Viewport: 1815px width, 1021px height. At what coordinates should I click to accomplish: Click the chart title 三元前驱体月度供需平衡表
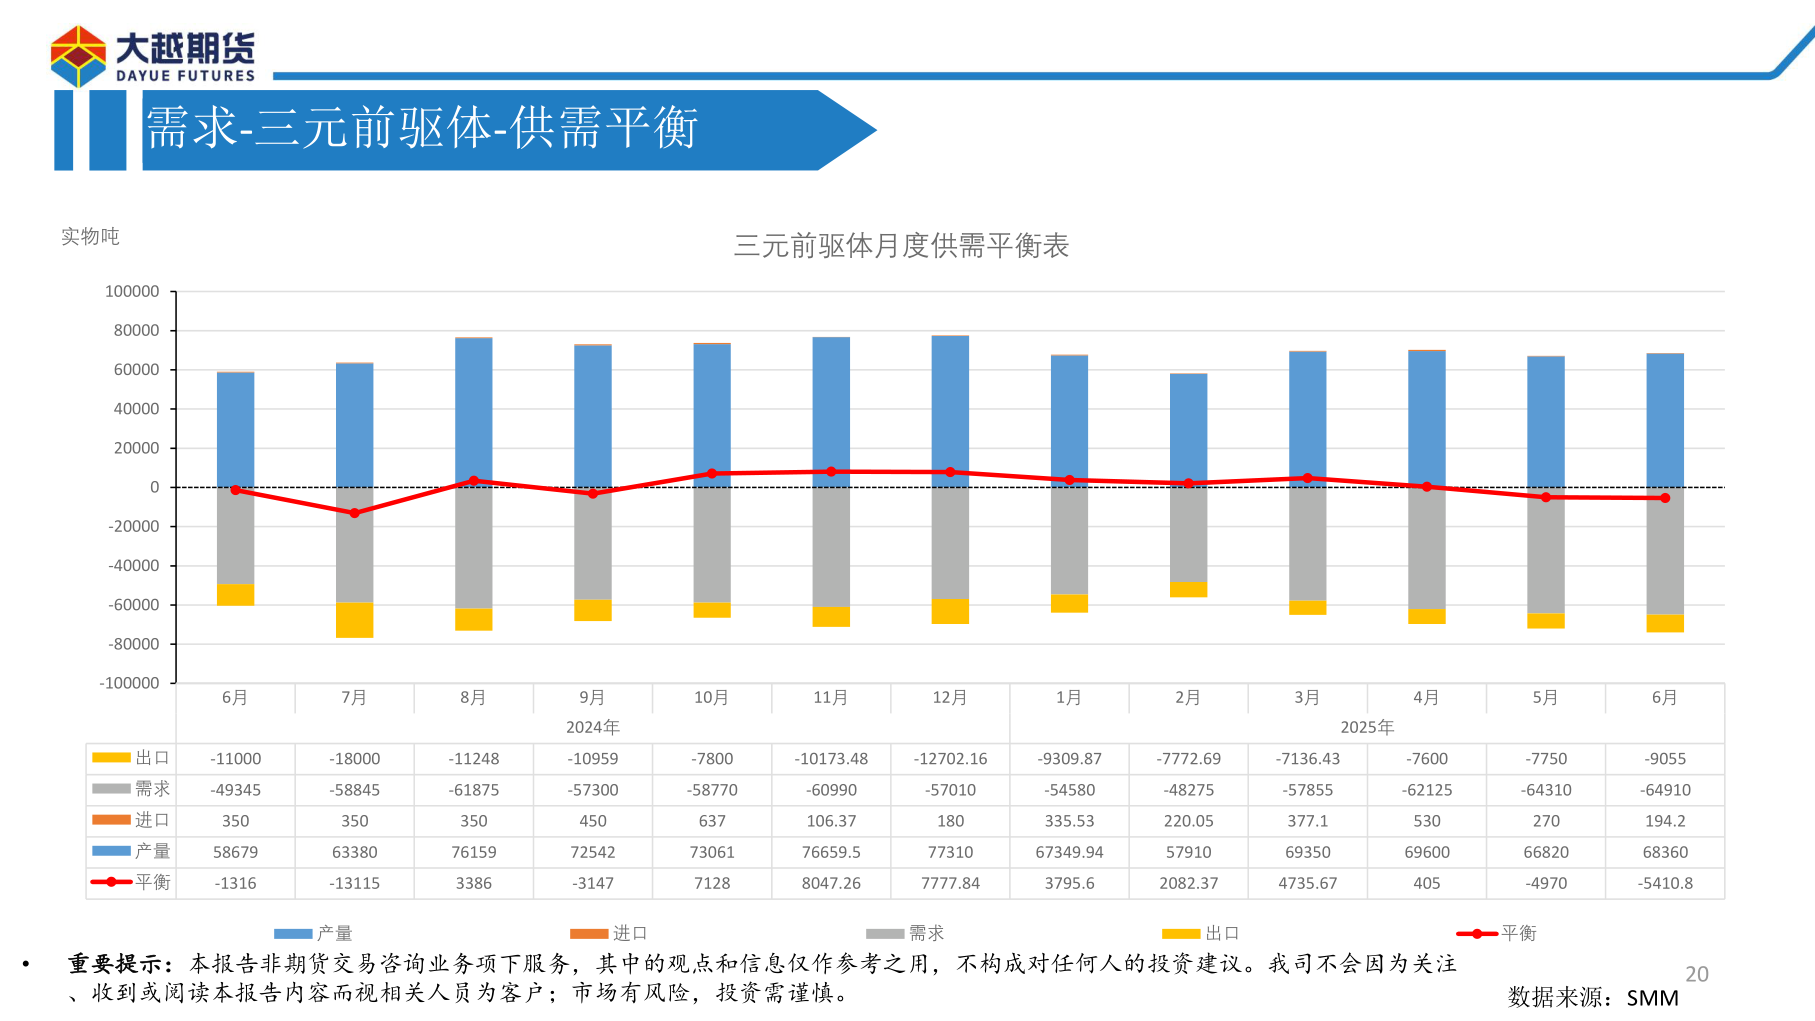(901, 246)
